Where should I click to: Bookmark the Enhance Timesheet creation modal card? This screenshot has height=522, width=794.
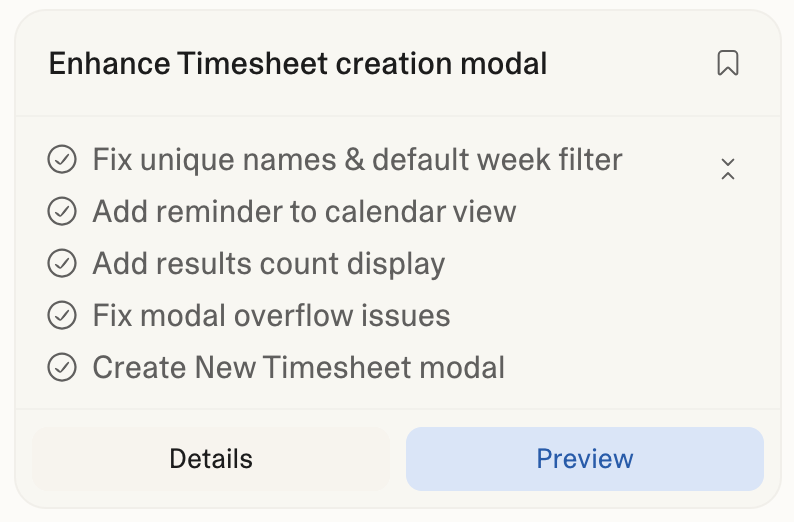(728, 64)
